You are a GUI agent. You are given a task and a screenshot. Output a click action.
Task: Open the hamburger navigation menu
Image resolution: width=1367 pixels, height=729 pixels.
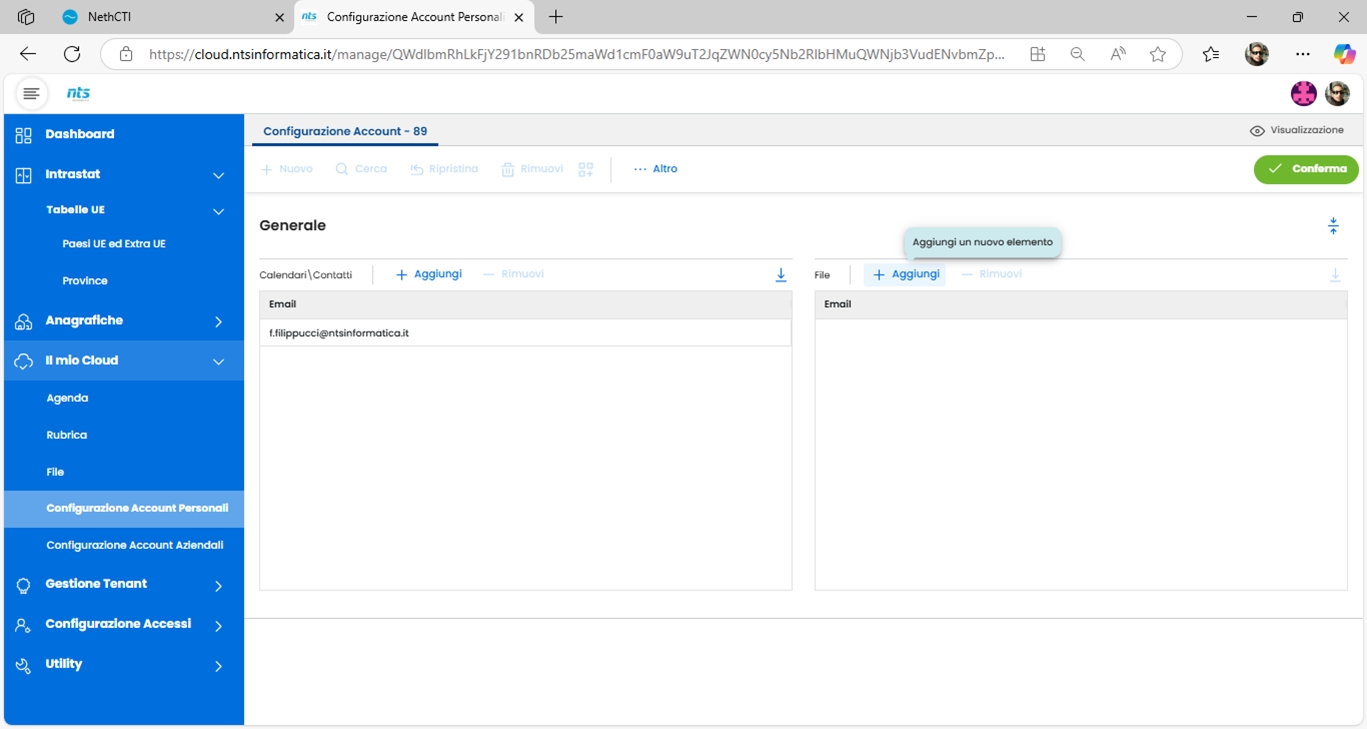pyautogui.click(x=31, y=94)
